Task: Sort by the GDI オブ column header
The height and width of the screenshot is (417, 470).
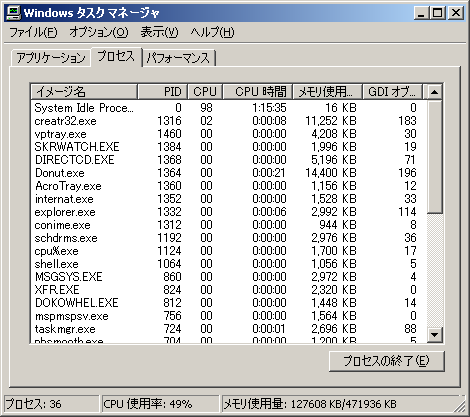Action: 392,91
